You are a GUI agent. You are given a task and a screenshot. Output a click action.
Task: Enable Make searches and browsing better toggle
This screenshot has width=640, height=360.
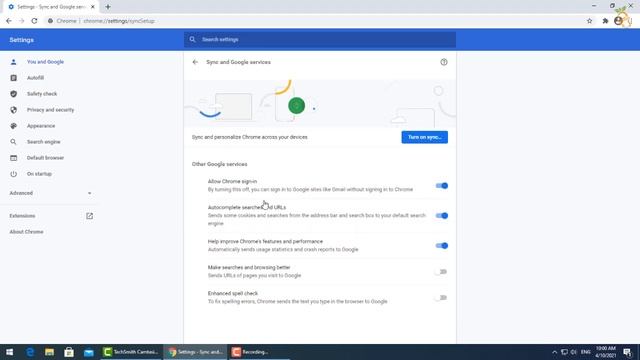[x=441, y=271]
